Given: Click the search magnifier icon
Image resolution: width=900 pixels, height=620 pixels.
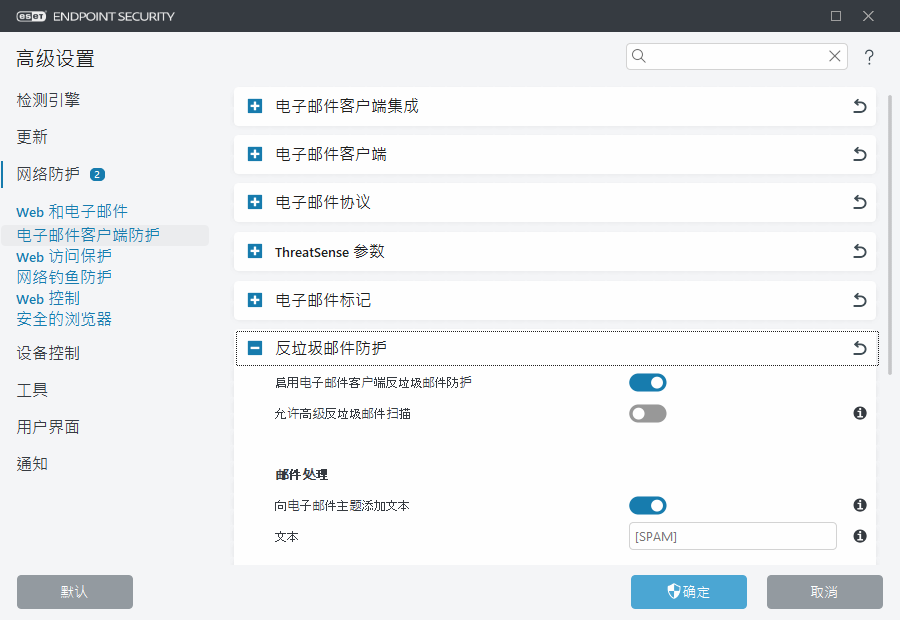Looking at the screenshot, I should click(639, 56).
